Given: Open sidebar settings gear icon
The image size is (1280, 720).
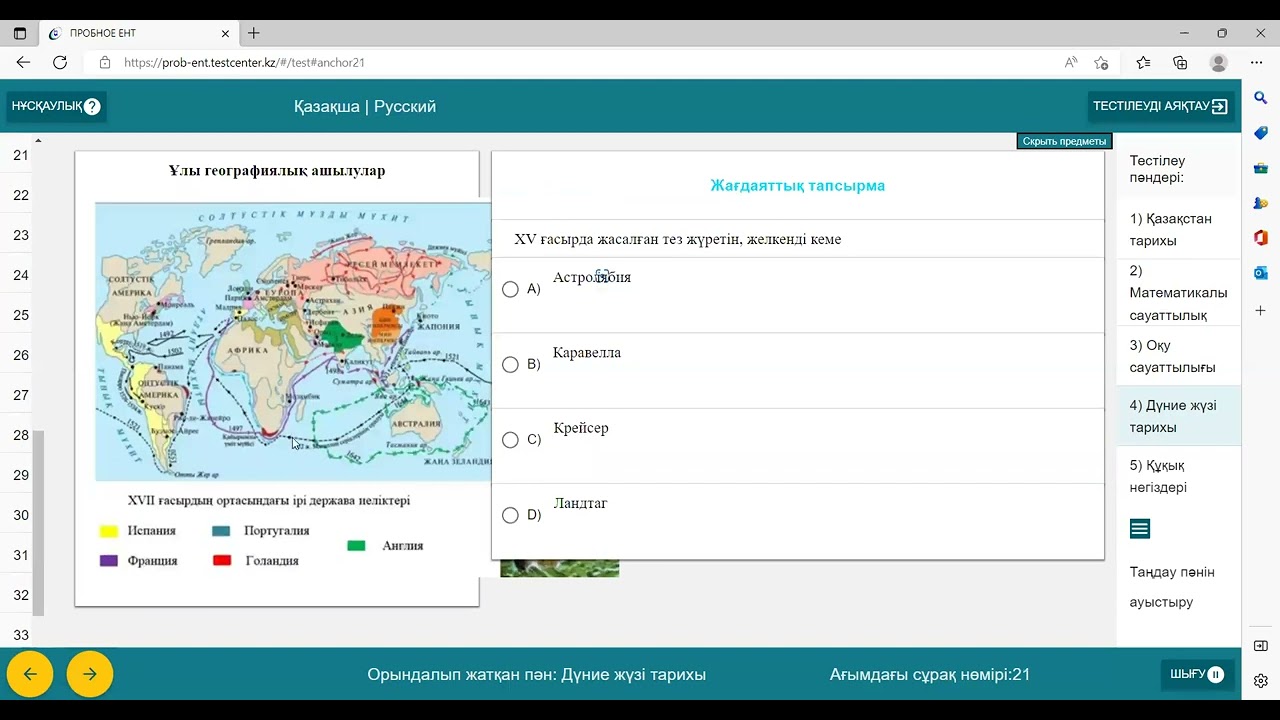Looking at the screenshot, I should (1260, 681).
